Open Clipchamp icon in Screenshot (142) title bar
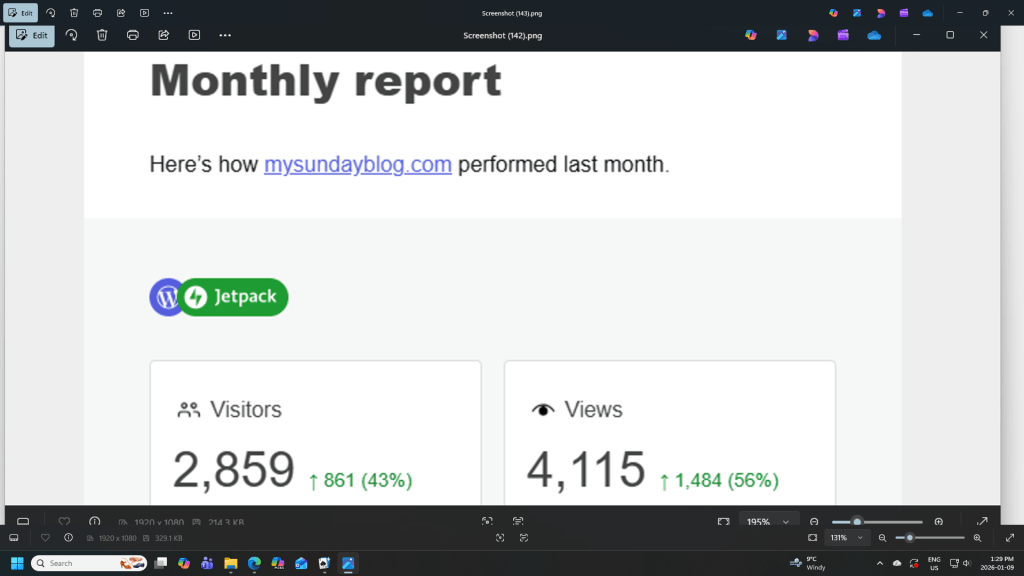 tap(843, 35)
